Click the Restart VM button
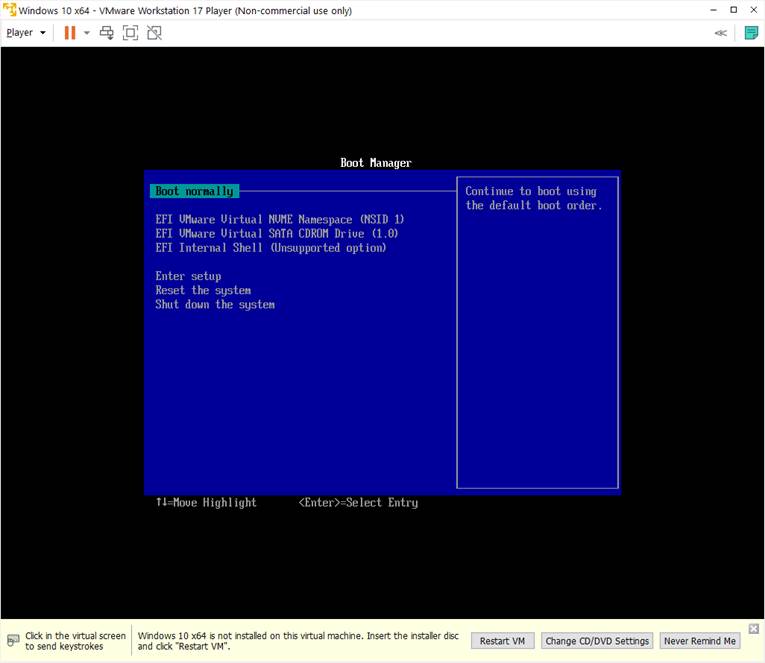This screenshot has width=765, height=663. (502, 641)
